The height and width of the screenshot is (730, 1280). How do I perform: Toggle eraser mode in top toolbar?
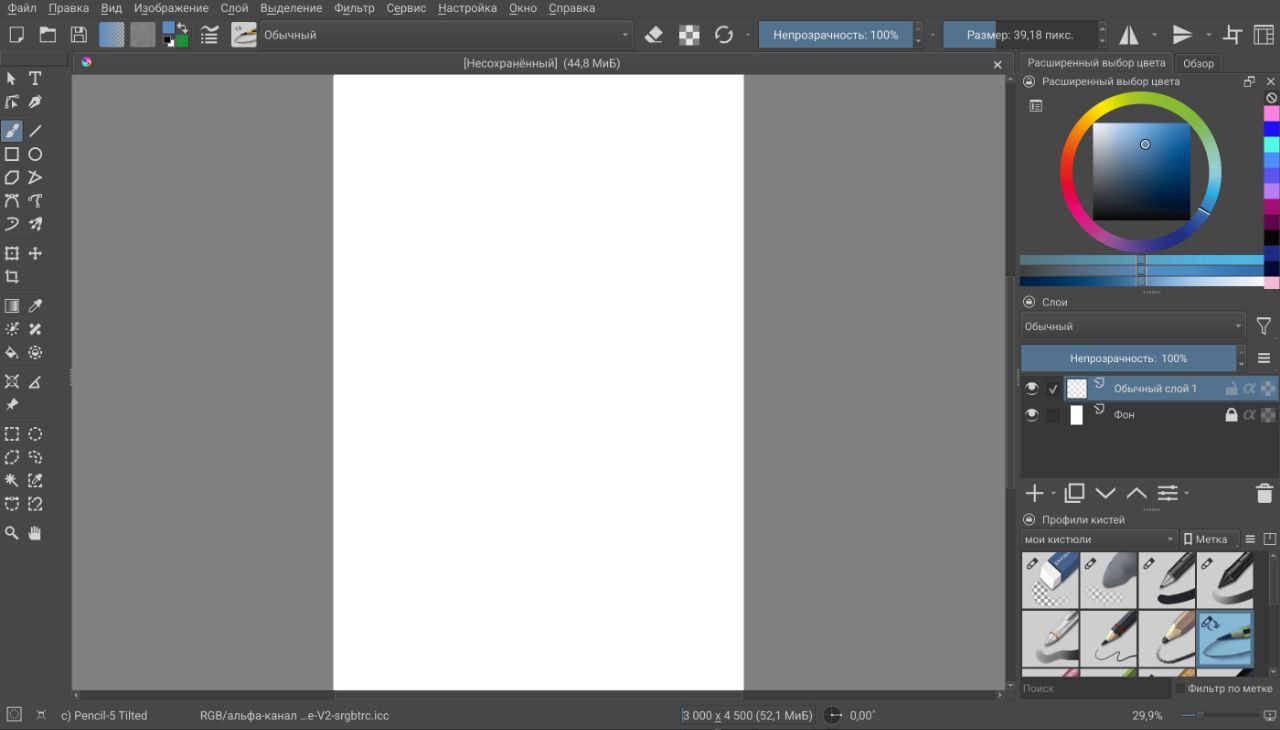point(654,35)
